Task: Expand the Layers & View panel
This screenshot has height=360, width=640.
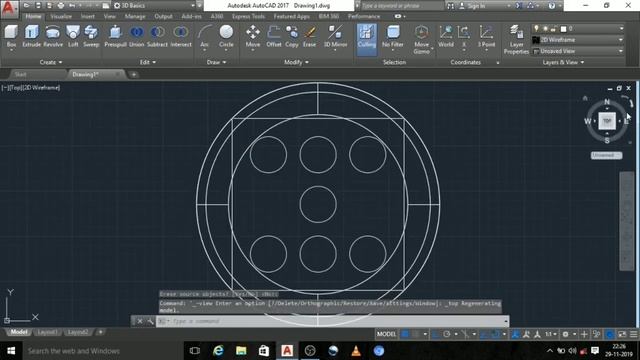Action: [563, 62]
